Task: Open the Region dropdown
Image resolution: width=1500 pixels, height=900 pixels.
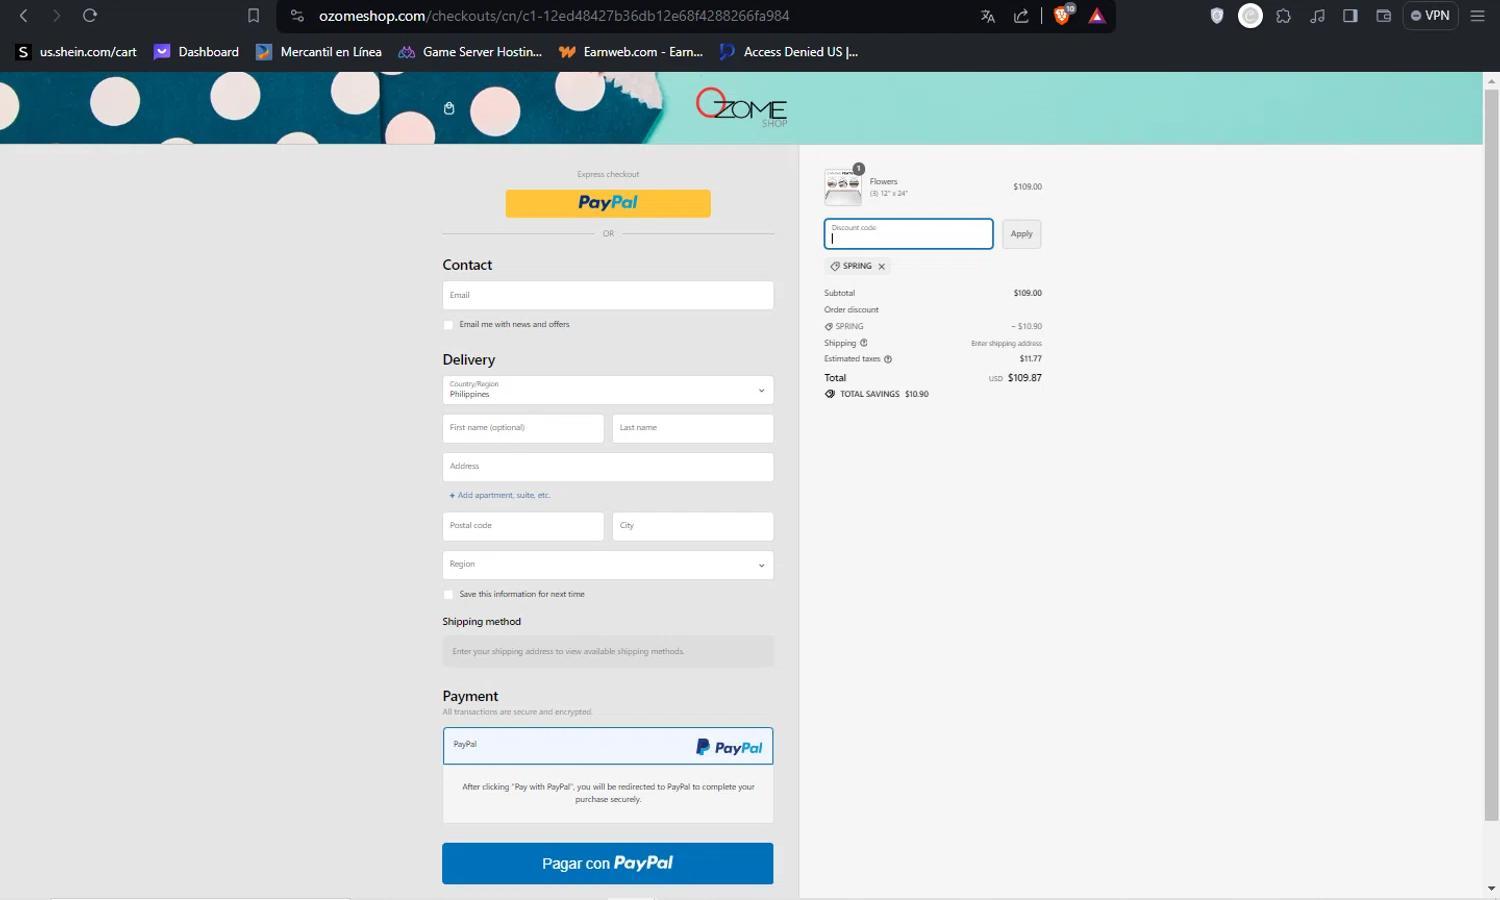Action: (608, 565)
